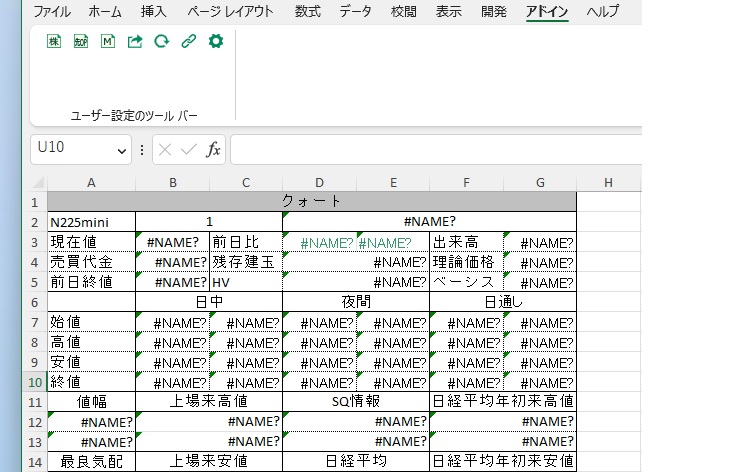Expand the Name Box dropdown arrow
Image resolution: width=734 pixels, height=472 pixels.
[x=122, y=150]
